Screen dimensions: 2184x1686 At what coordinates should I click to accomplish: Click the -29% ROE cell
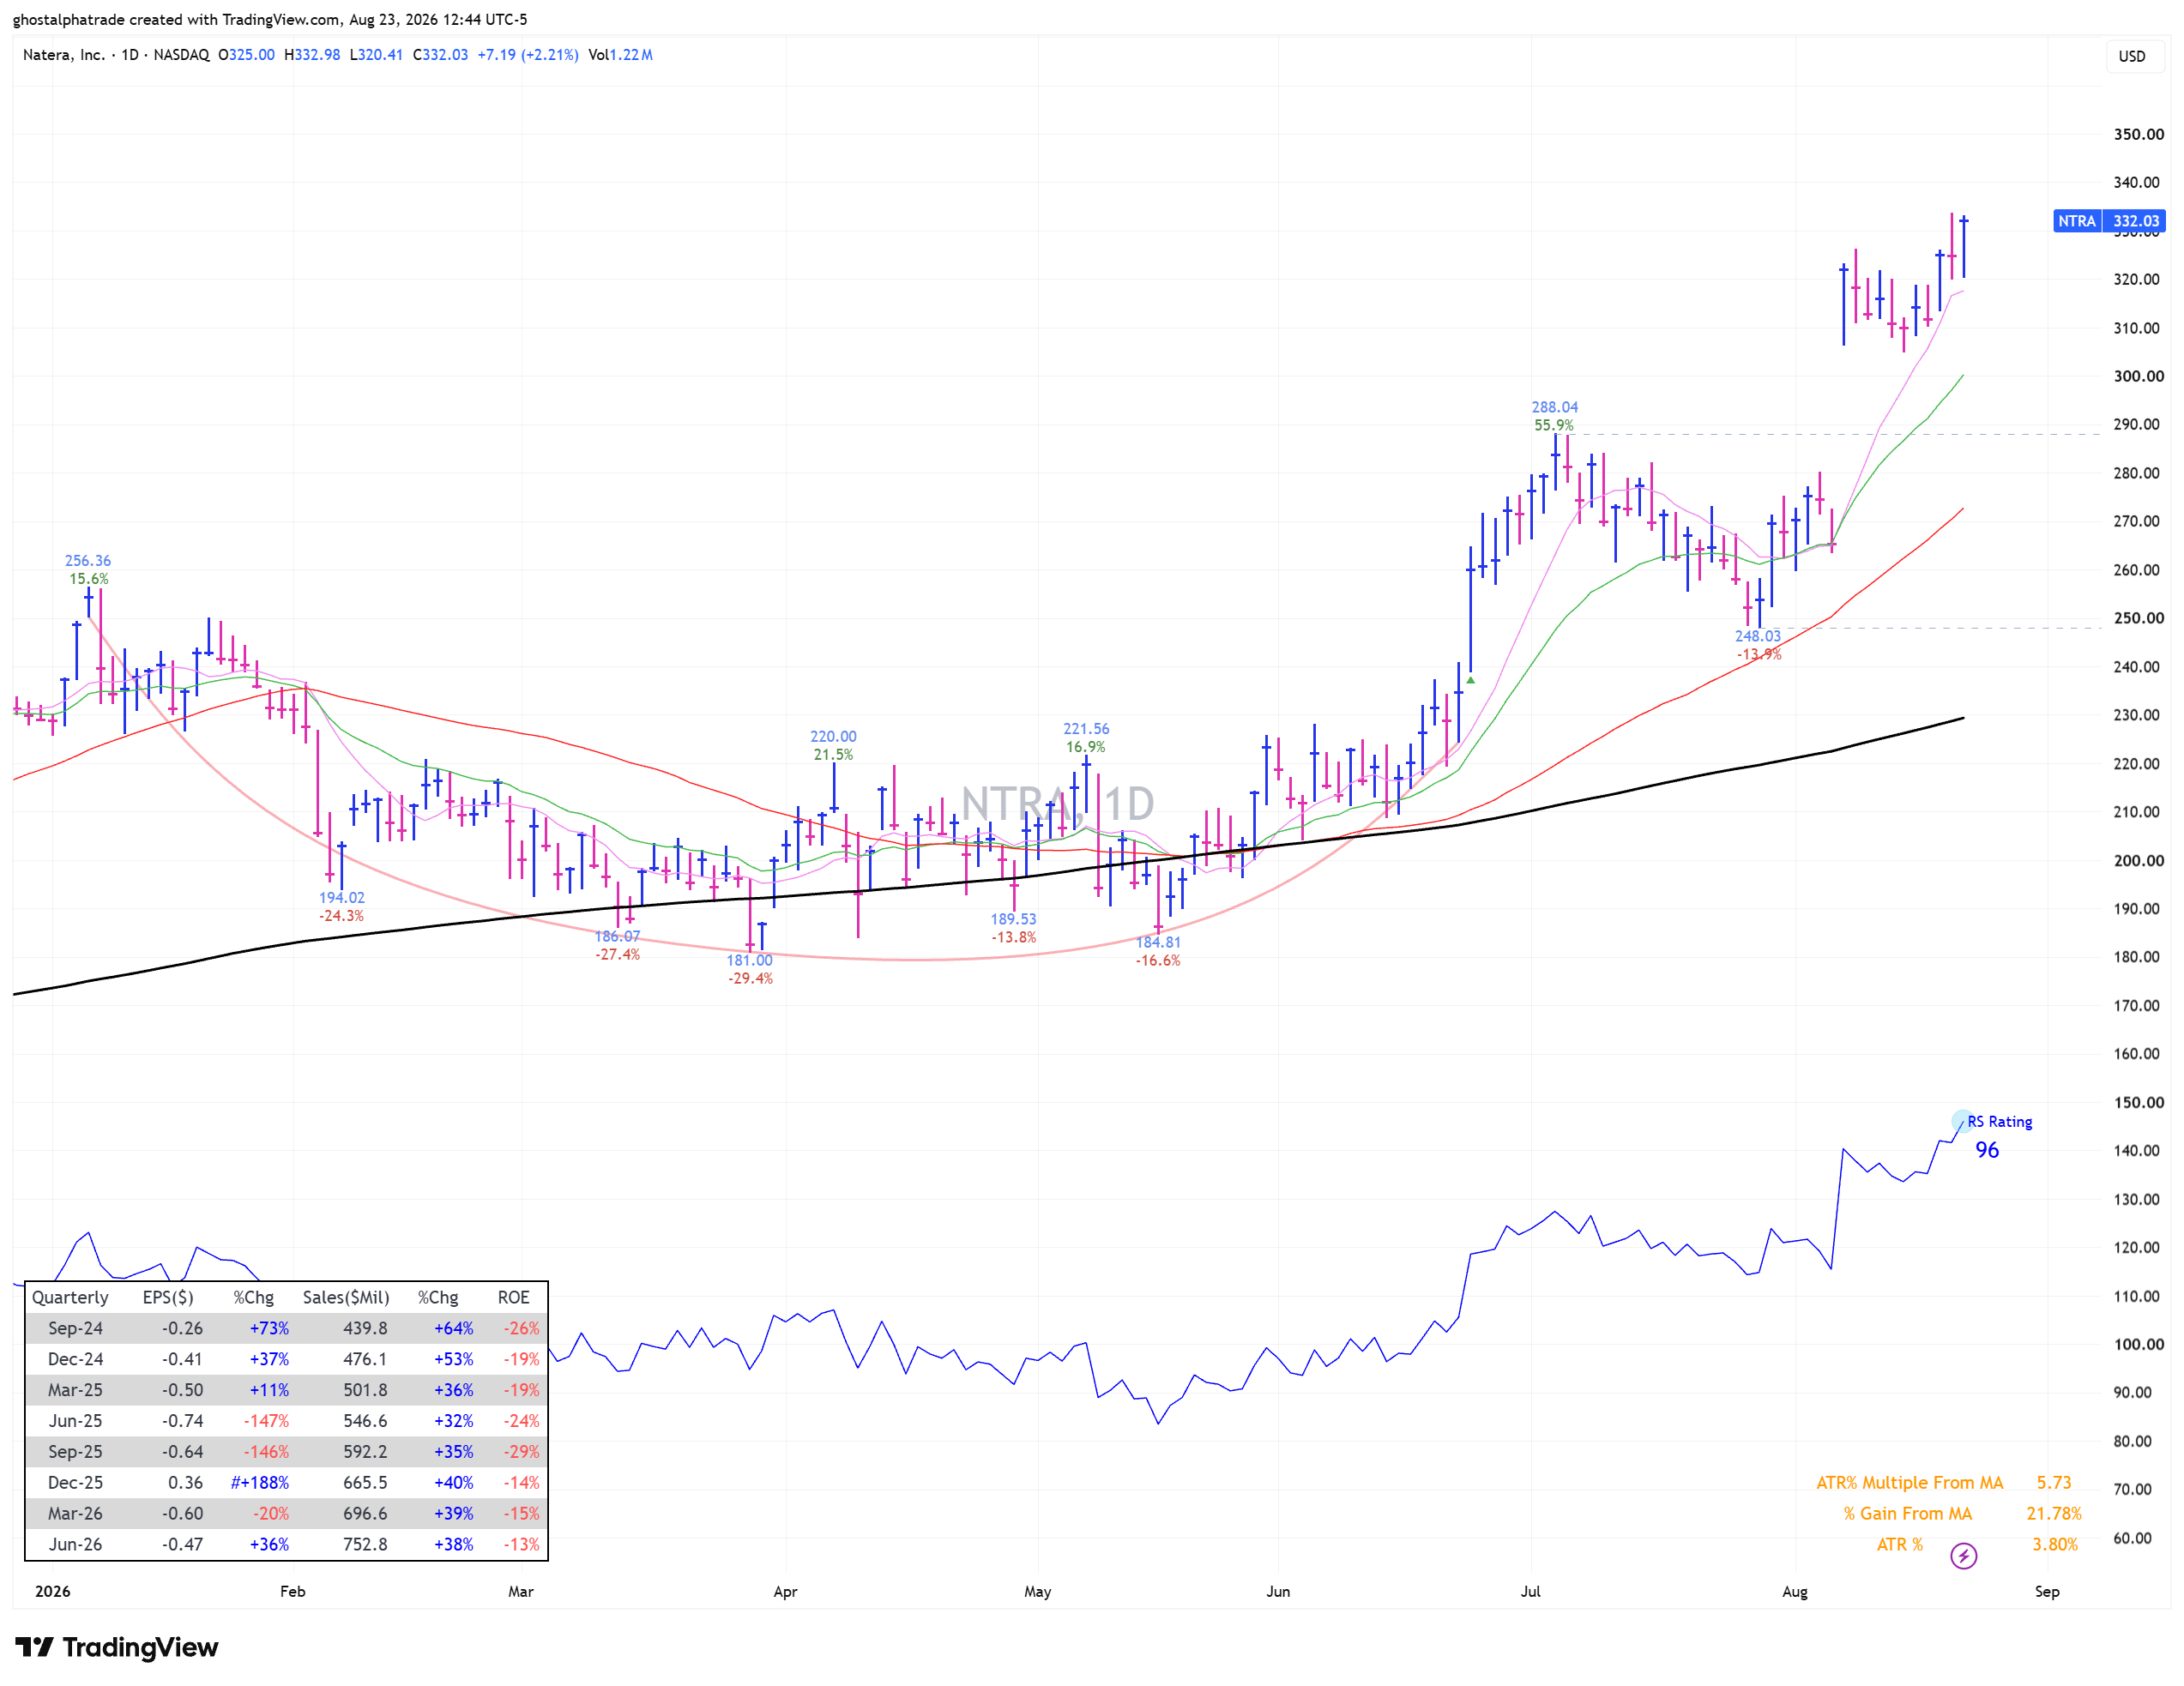[x=521, y=1452]
